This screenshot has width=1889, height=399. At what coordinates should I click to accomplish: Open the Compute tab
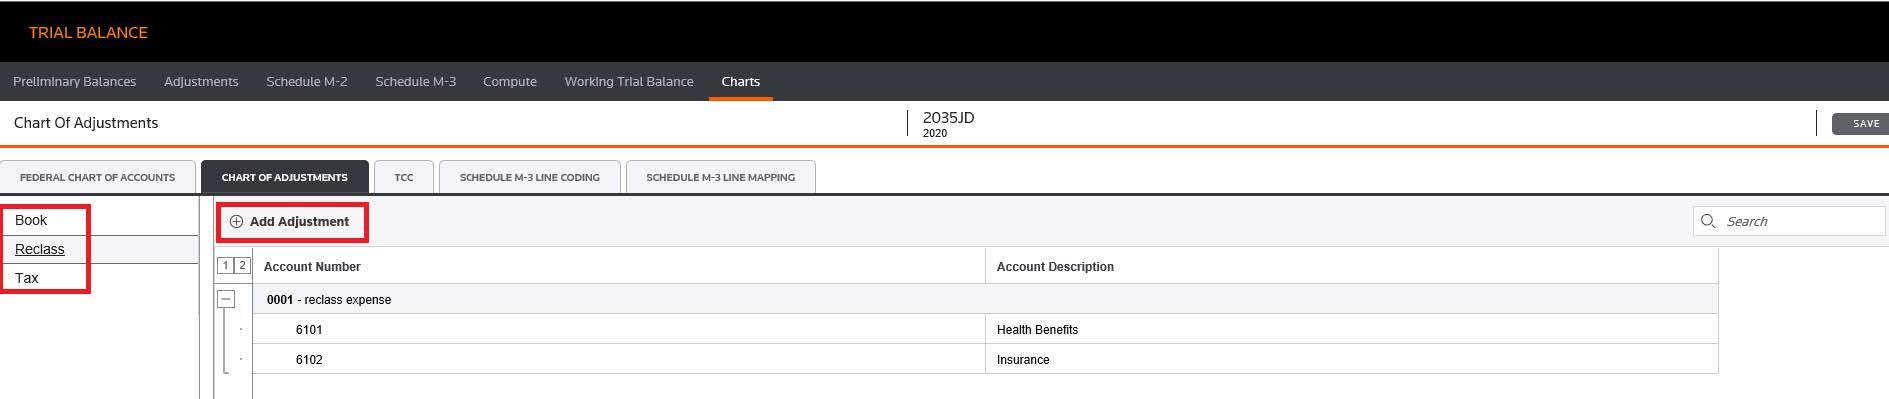(x=509, y=82)
